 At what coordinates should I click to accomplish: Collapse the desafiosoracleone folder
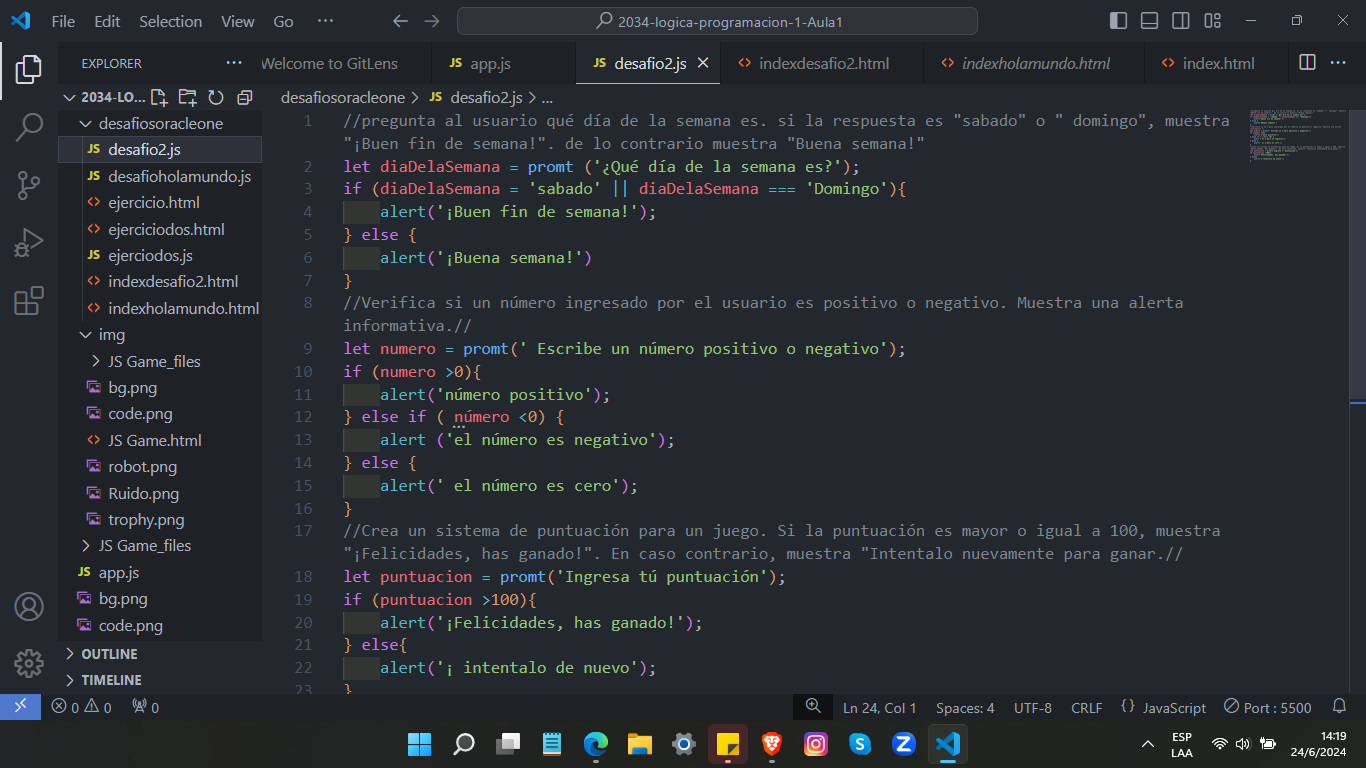[x=160, y=124]
